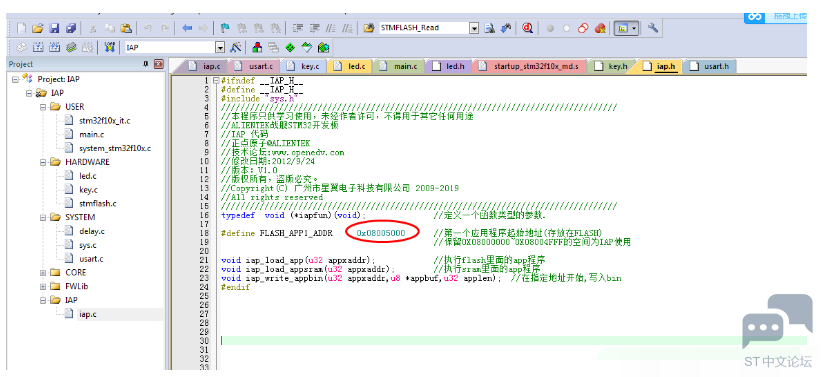
Task: Expand the FWLib group
Action: (x=43, y=286)
